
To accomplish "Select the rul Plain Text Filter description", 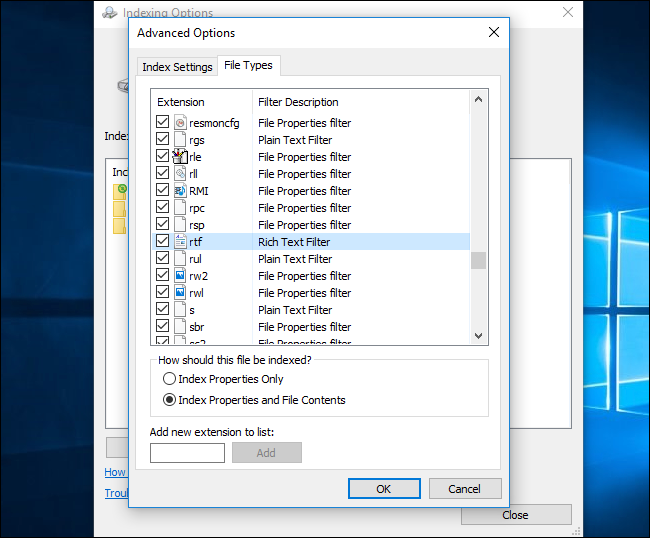I will (295, 259).
